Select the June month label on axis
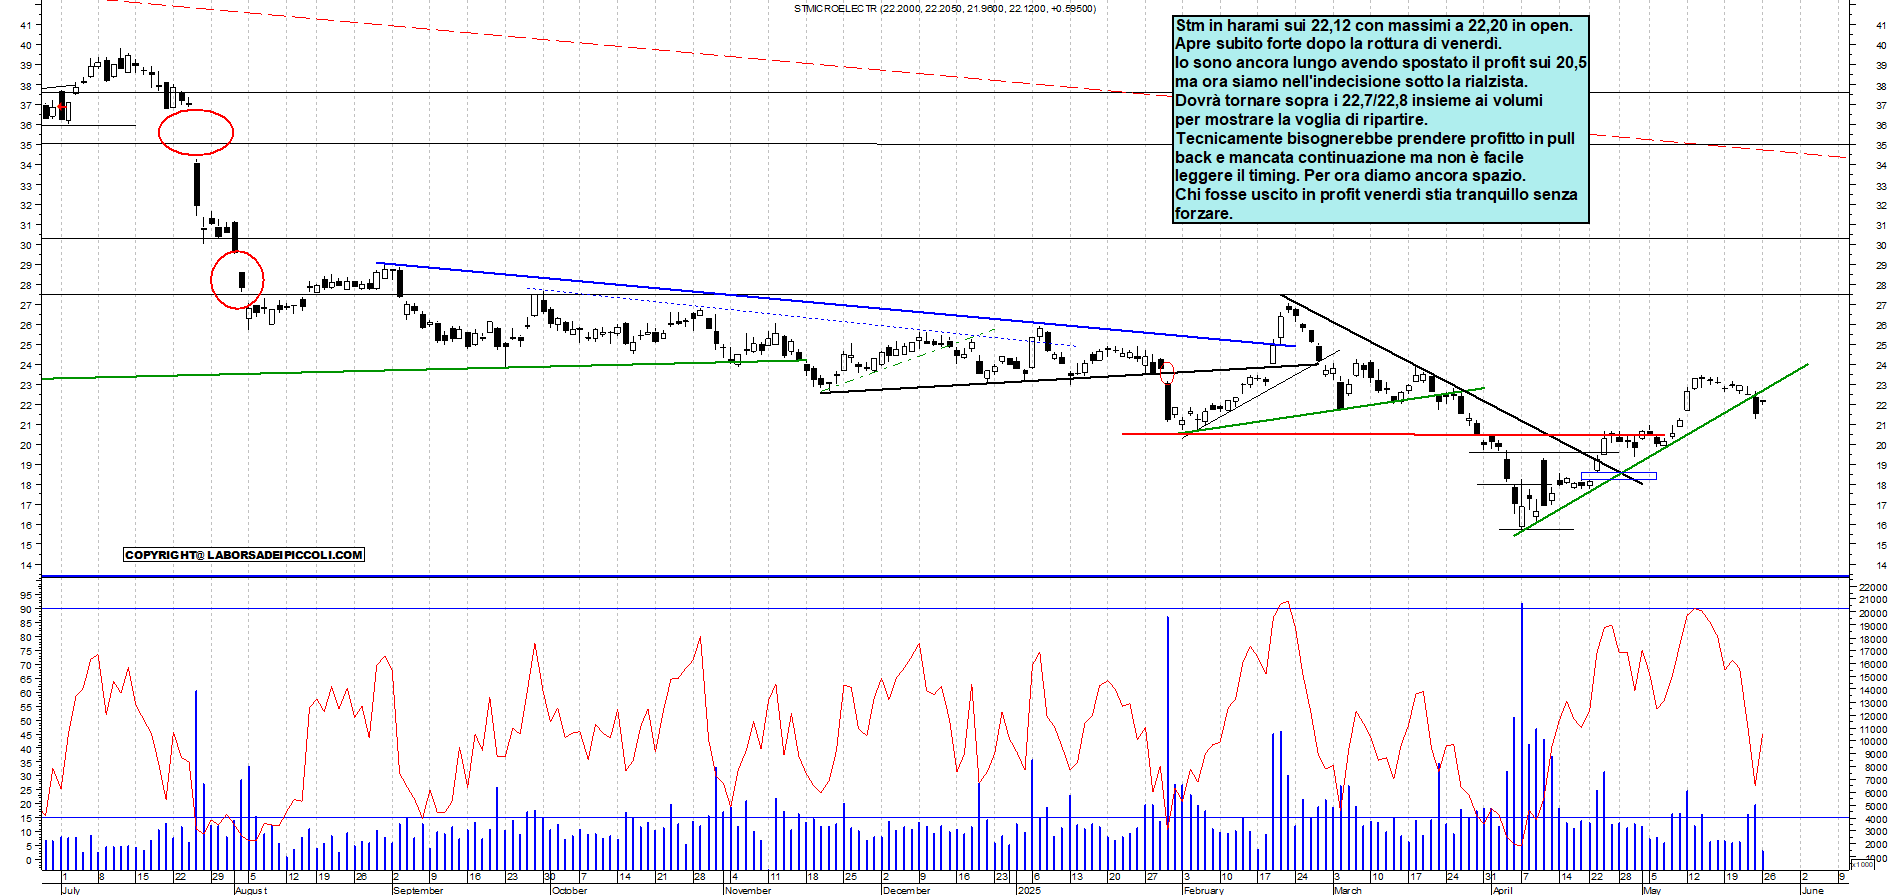This screenshot has height=895, width=1890. click(x=1812, y=889)
